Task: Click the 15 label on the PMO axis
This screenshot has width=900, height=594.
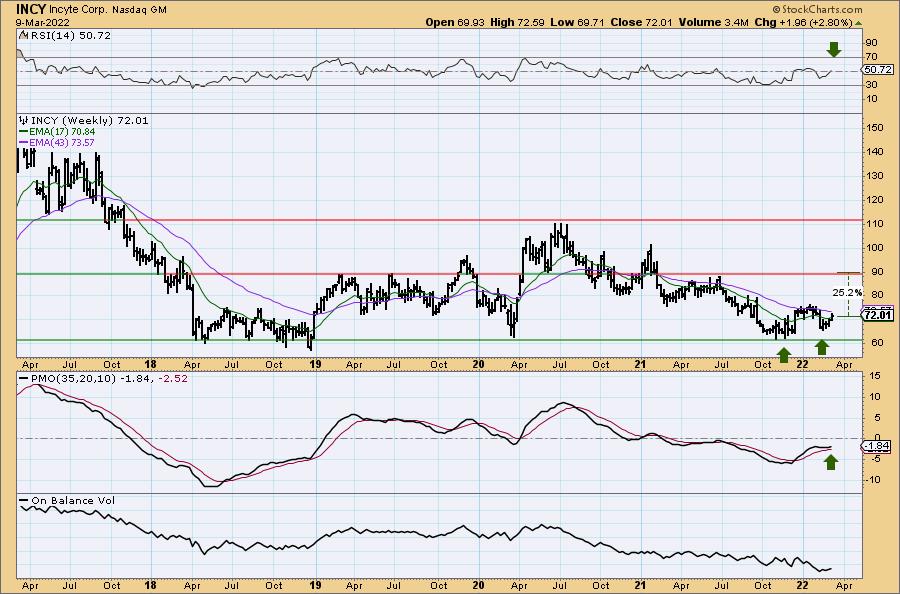Action: 876,376
